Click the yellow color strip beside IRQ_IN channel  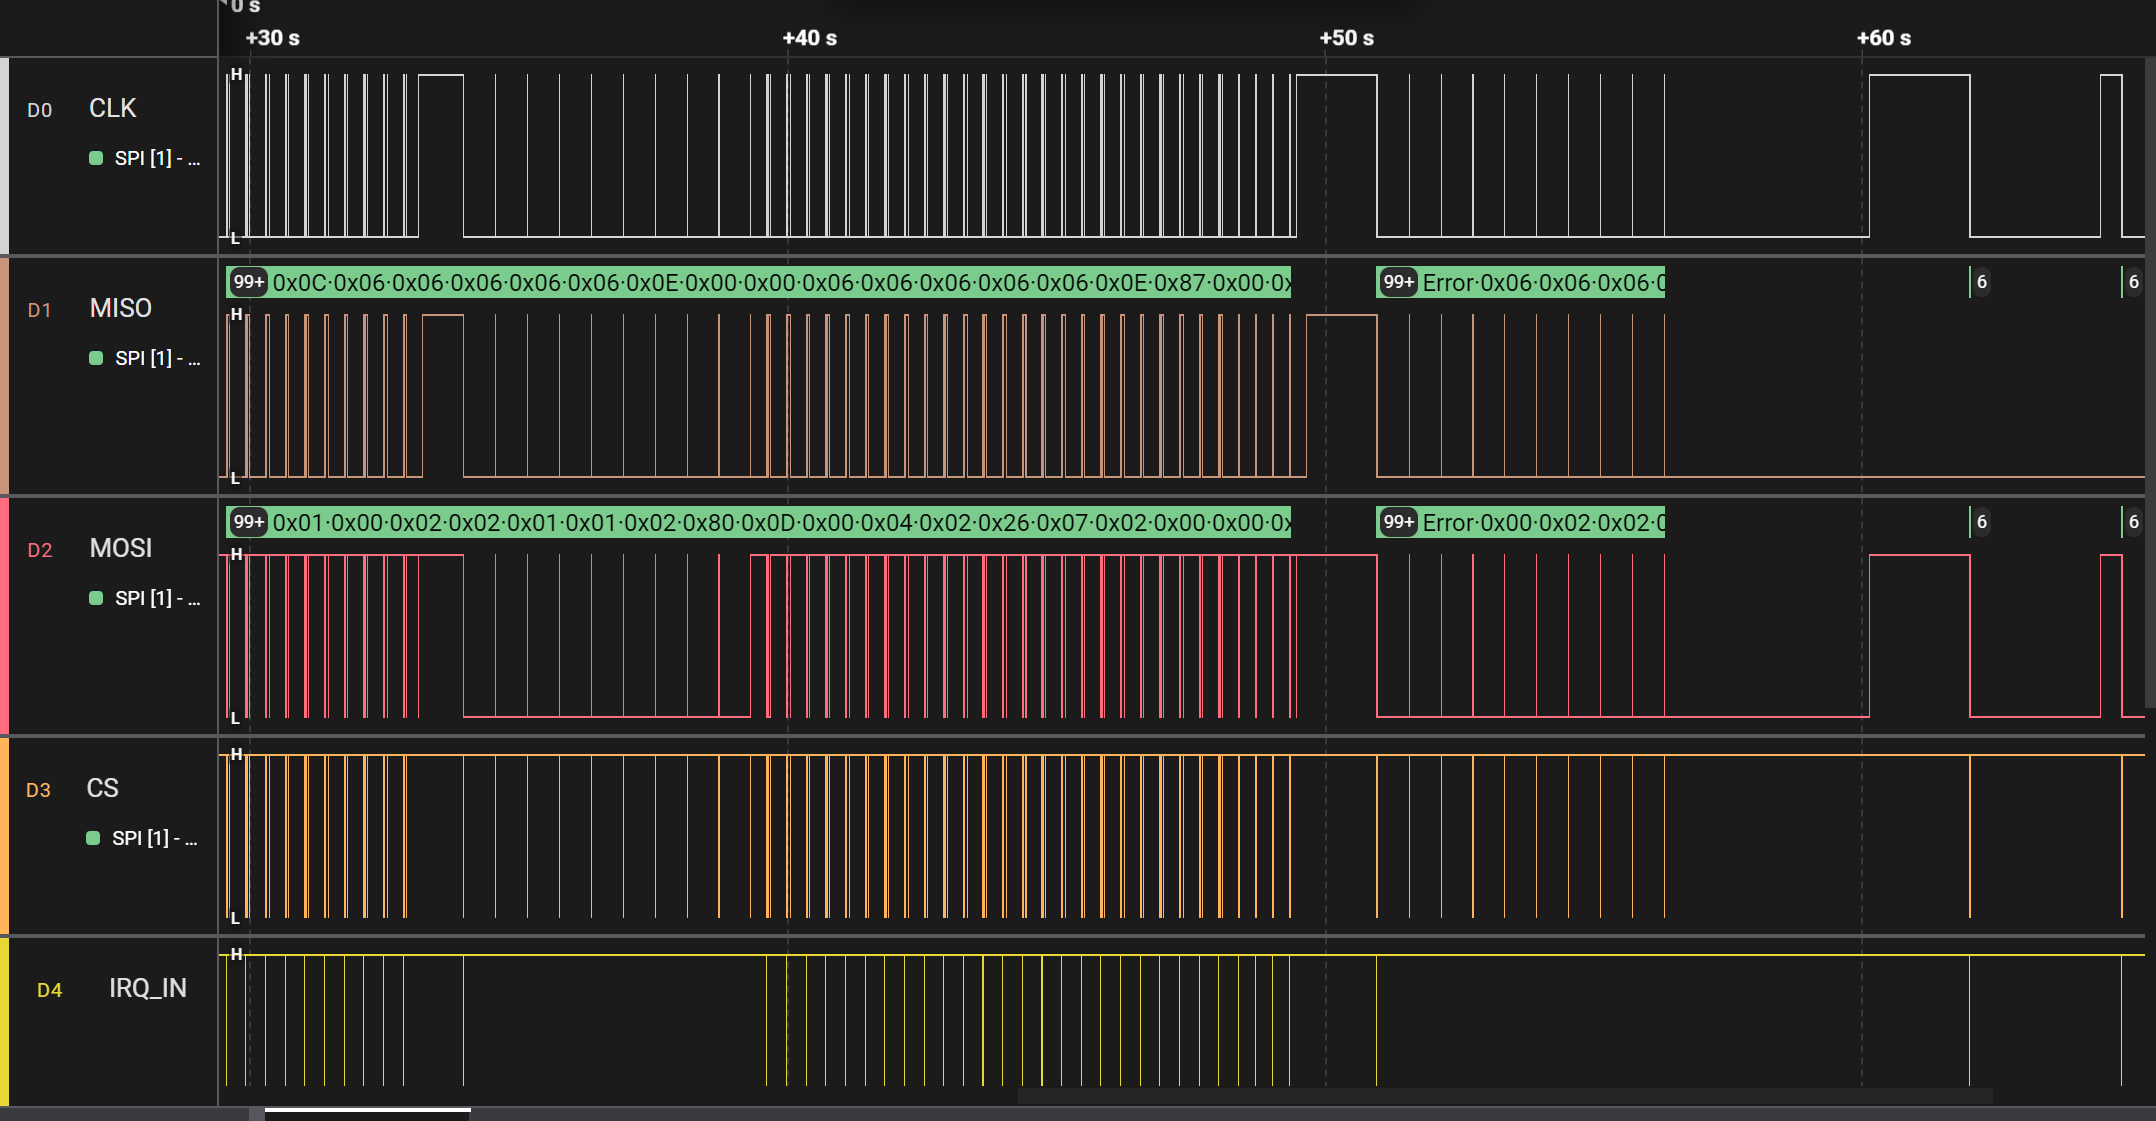[4, 1020]
